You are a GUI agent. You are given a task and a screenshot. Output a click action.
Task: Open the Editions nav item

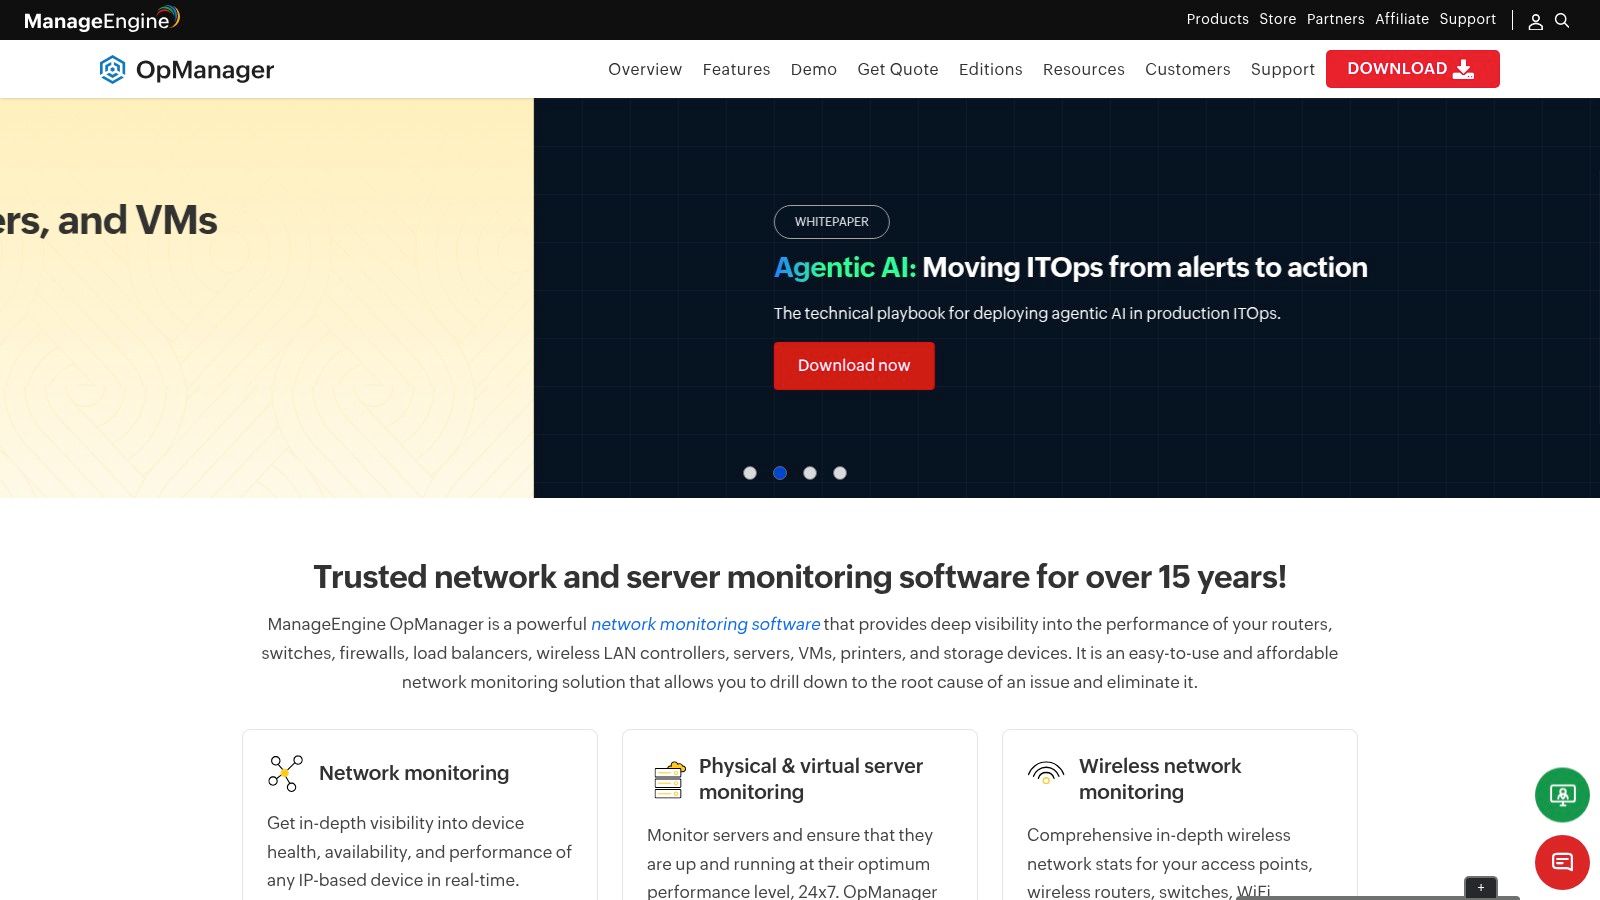pos(990,69)
